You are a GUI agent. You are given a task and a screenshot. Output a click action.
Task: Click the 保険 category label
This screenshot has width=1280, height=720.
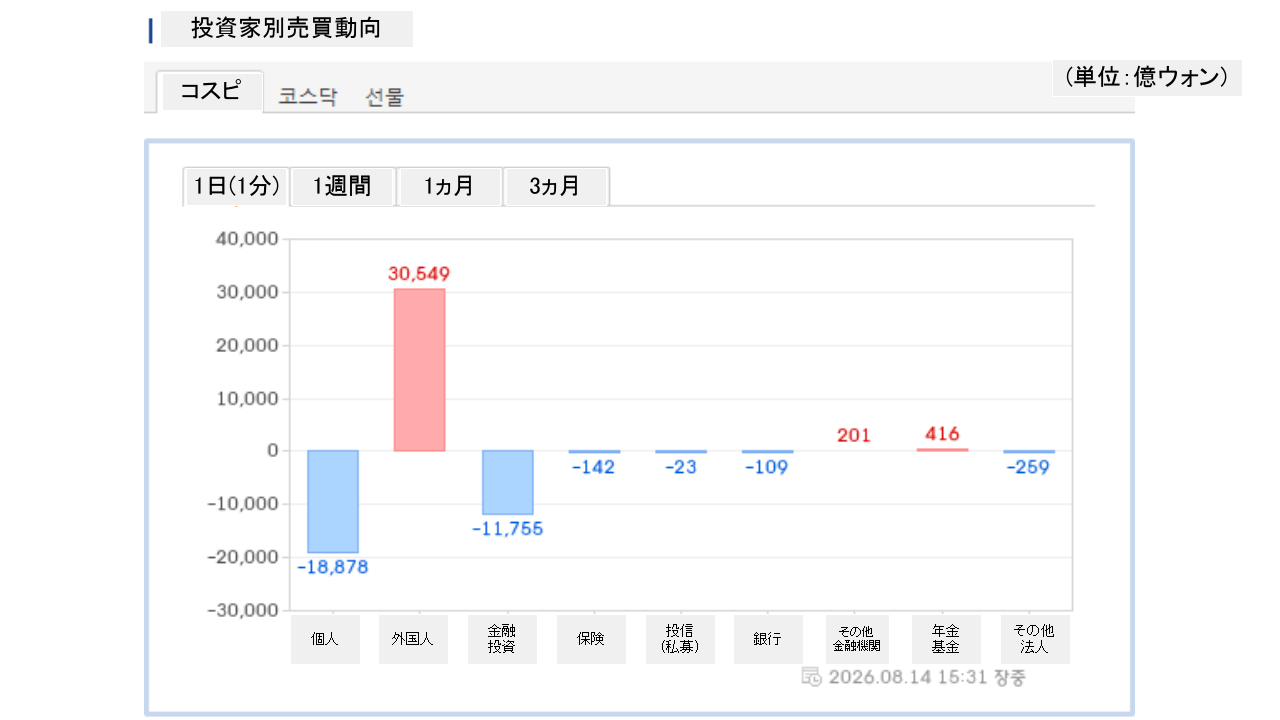(x=591, y=639)
